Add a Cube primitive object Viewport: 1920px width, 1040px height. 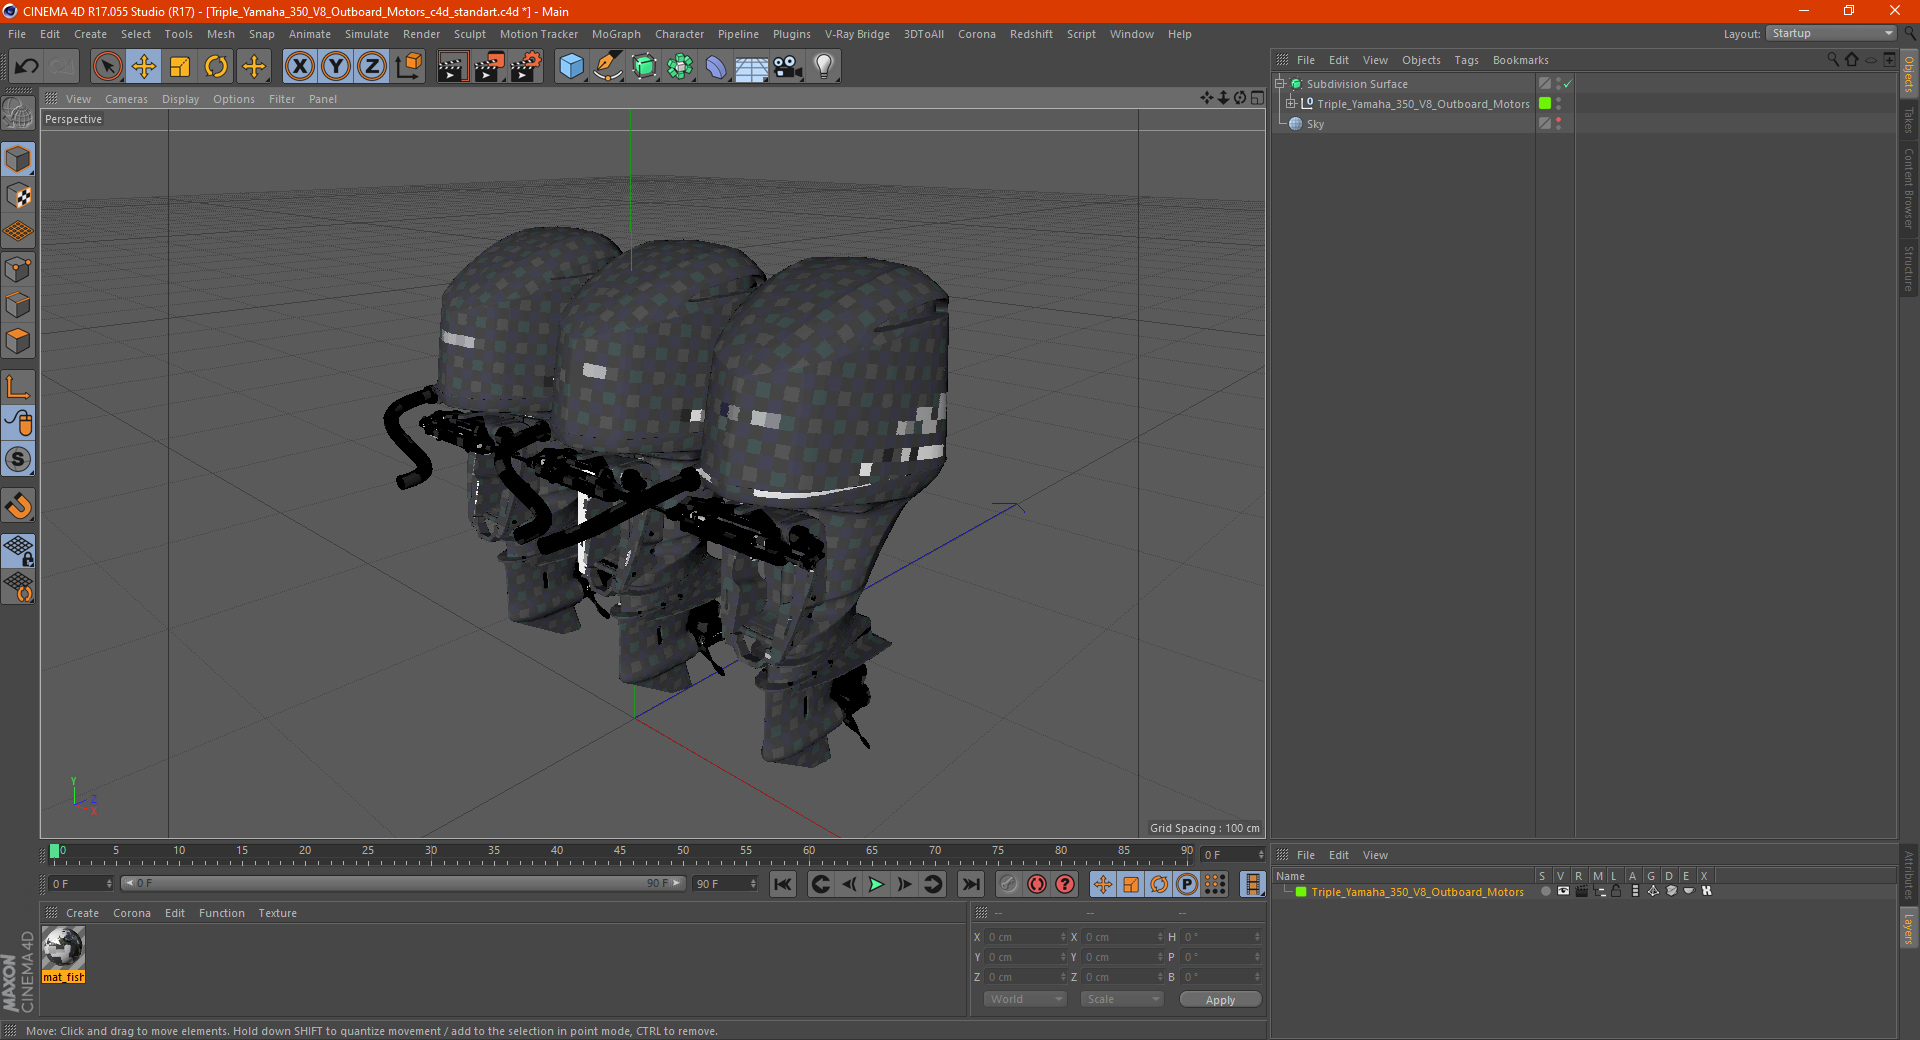coord(571,67)
